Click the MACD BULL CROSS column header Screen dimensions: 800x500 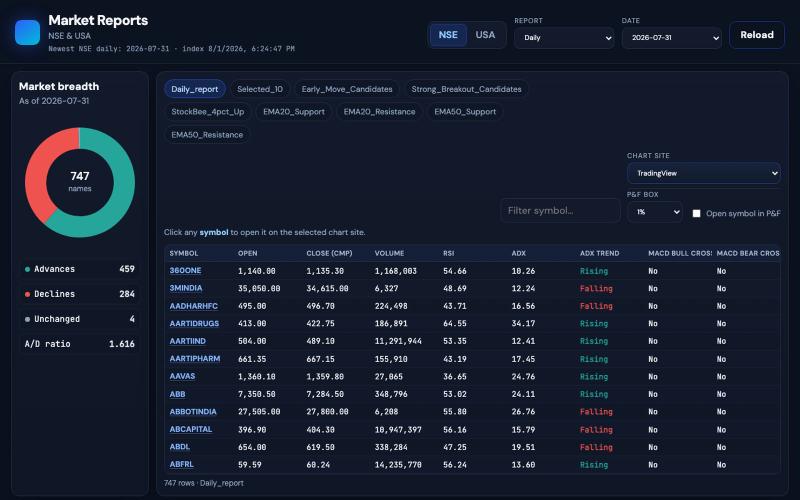(x=680, y=253)
